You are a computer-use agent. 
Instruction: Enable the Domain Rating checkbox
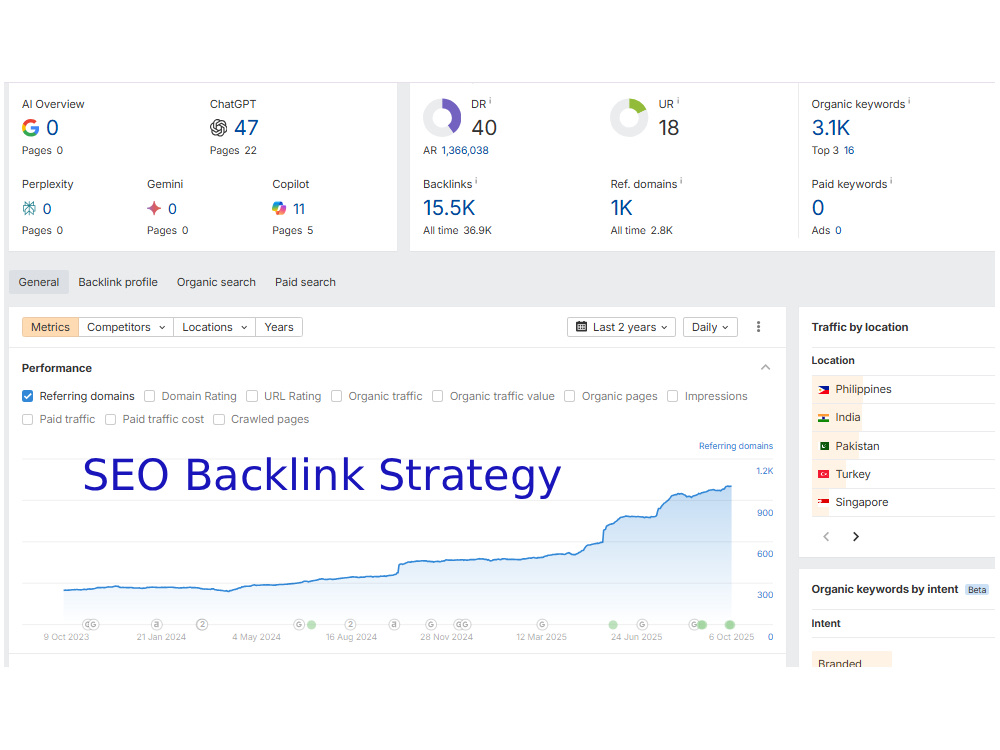tap(149, 396)
